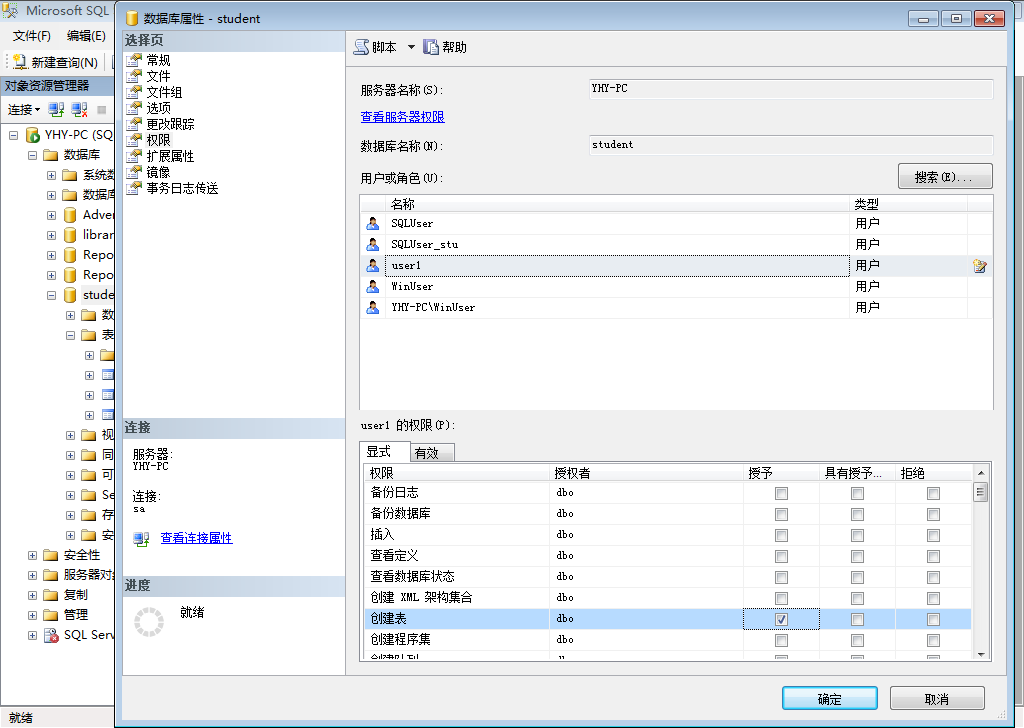Click the 新建查询 icon in SSMS toolbar
The height and width of the screenshot is (728, 1024).
20,62
